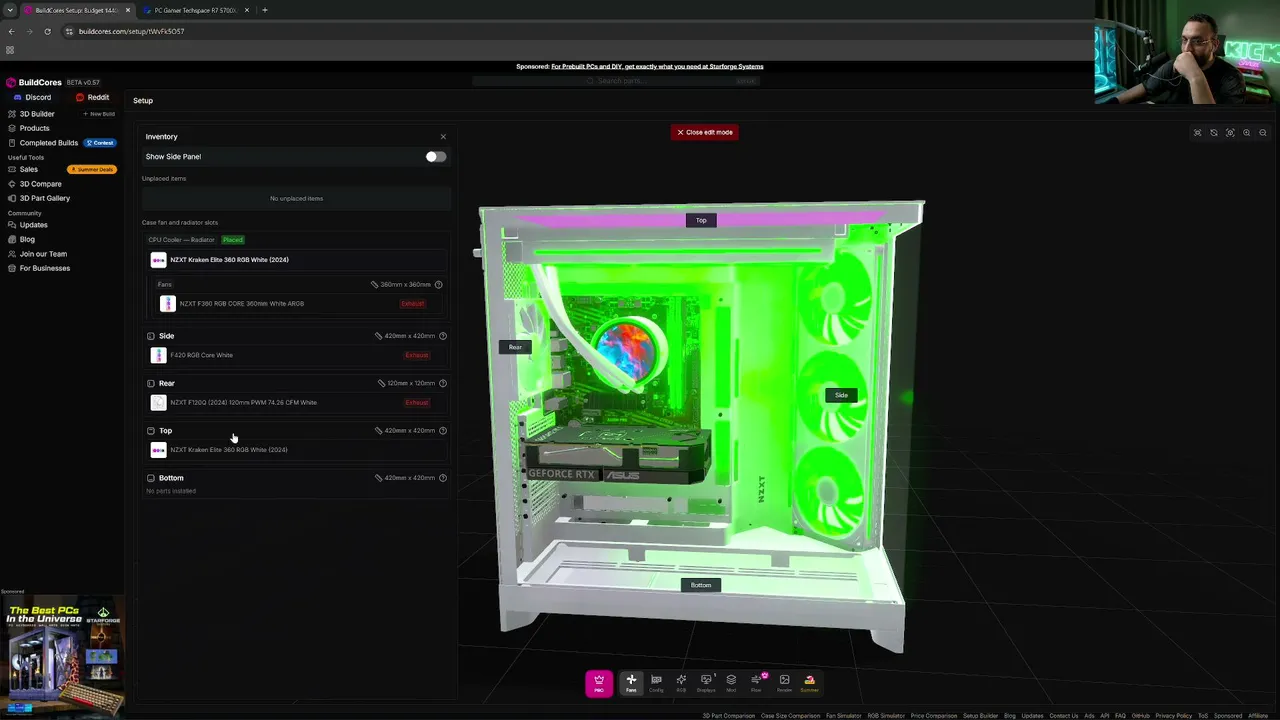This screenshot has width=1280, height=720.
Task: Click the help icon in the Top slot row
Action: (x=443, y=431)
